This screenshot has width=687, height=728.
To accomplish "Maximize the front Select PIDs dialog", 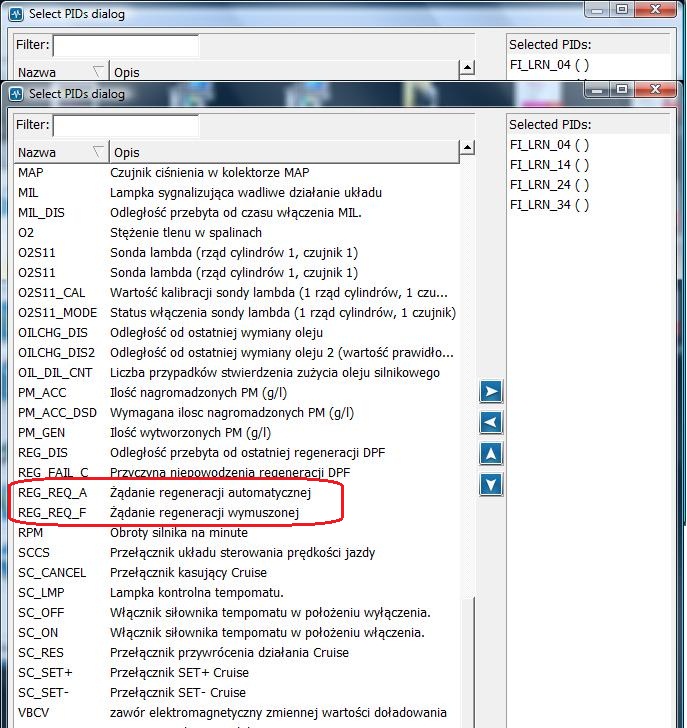I will click(621, 92).
